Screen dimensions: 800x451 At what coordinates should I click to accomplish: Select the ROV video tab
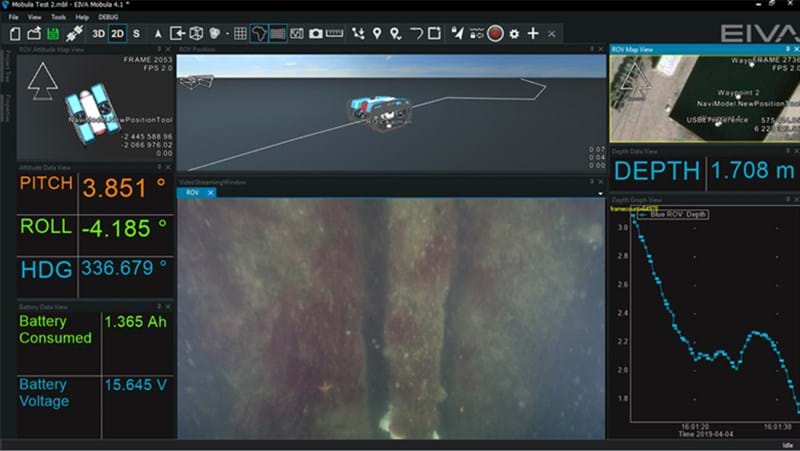point(193,192)
